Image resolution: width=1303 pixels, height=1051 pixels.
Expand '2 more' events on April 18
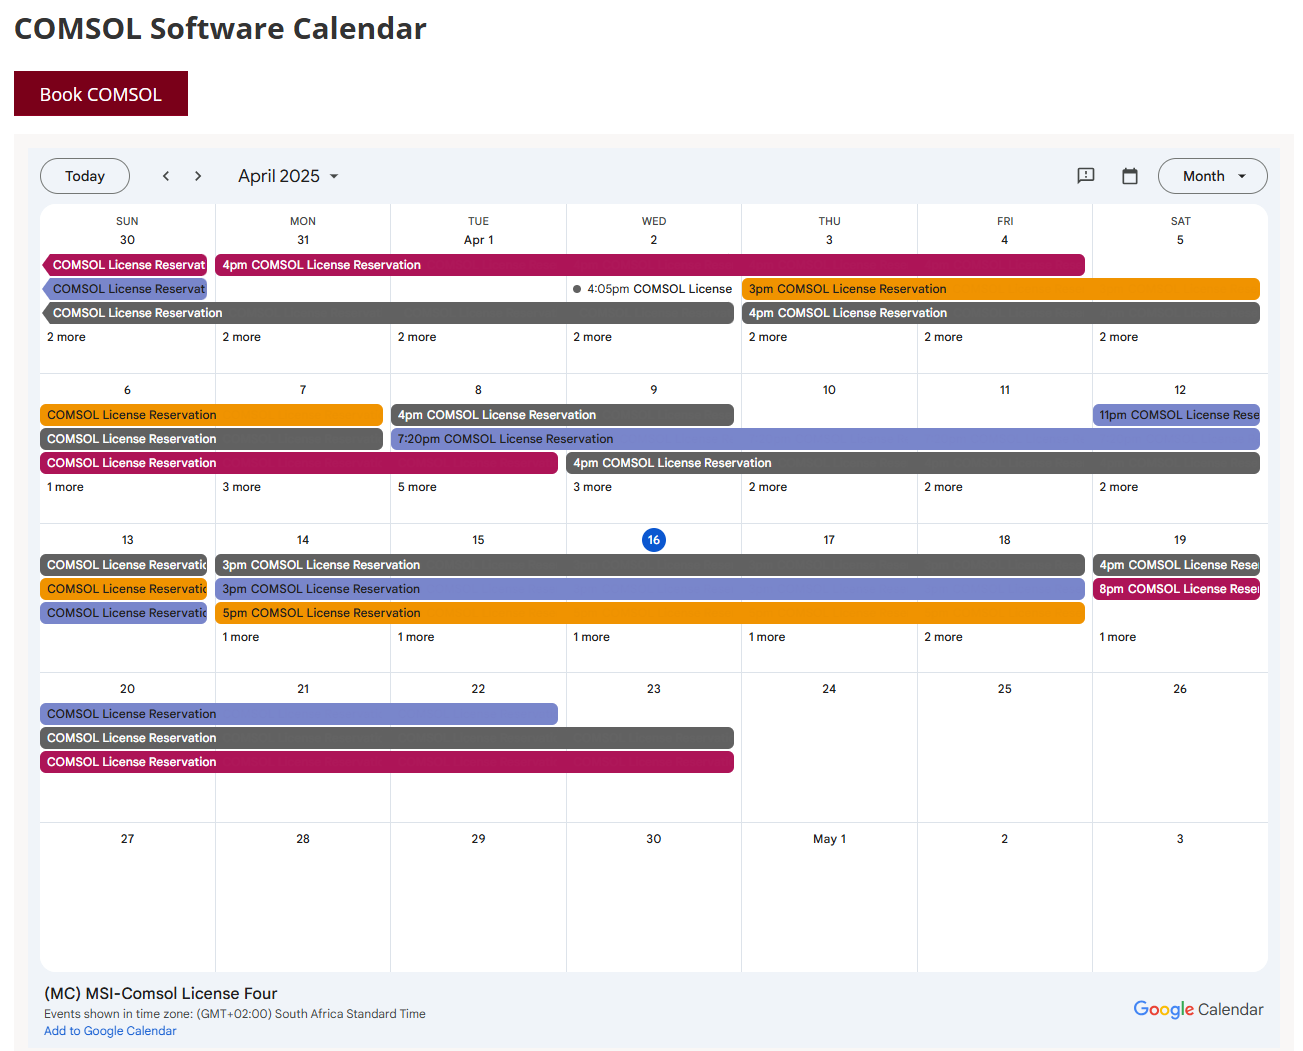coord(943,637)
